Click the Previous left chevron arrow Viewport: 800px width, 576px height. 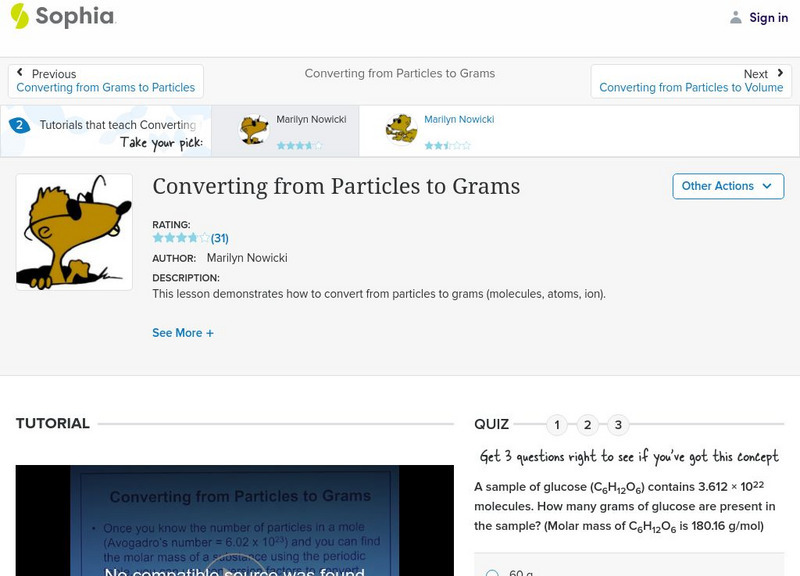click(x=21, y=73)
